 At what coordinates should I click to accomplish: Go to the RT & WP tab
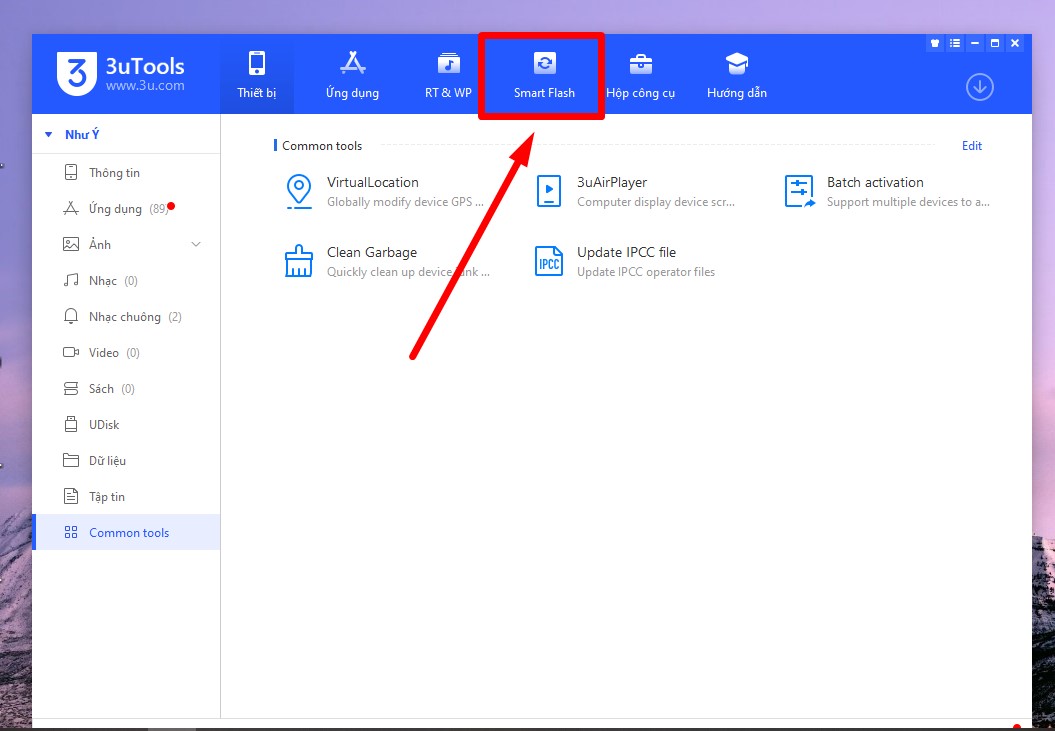coord(448,76)
